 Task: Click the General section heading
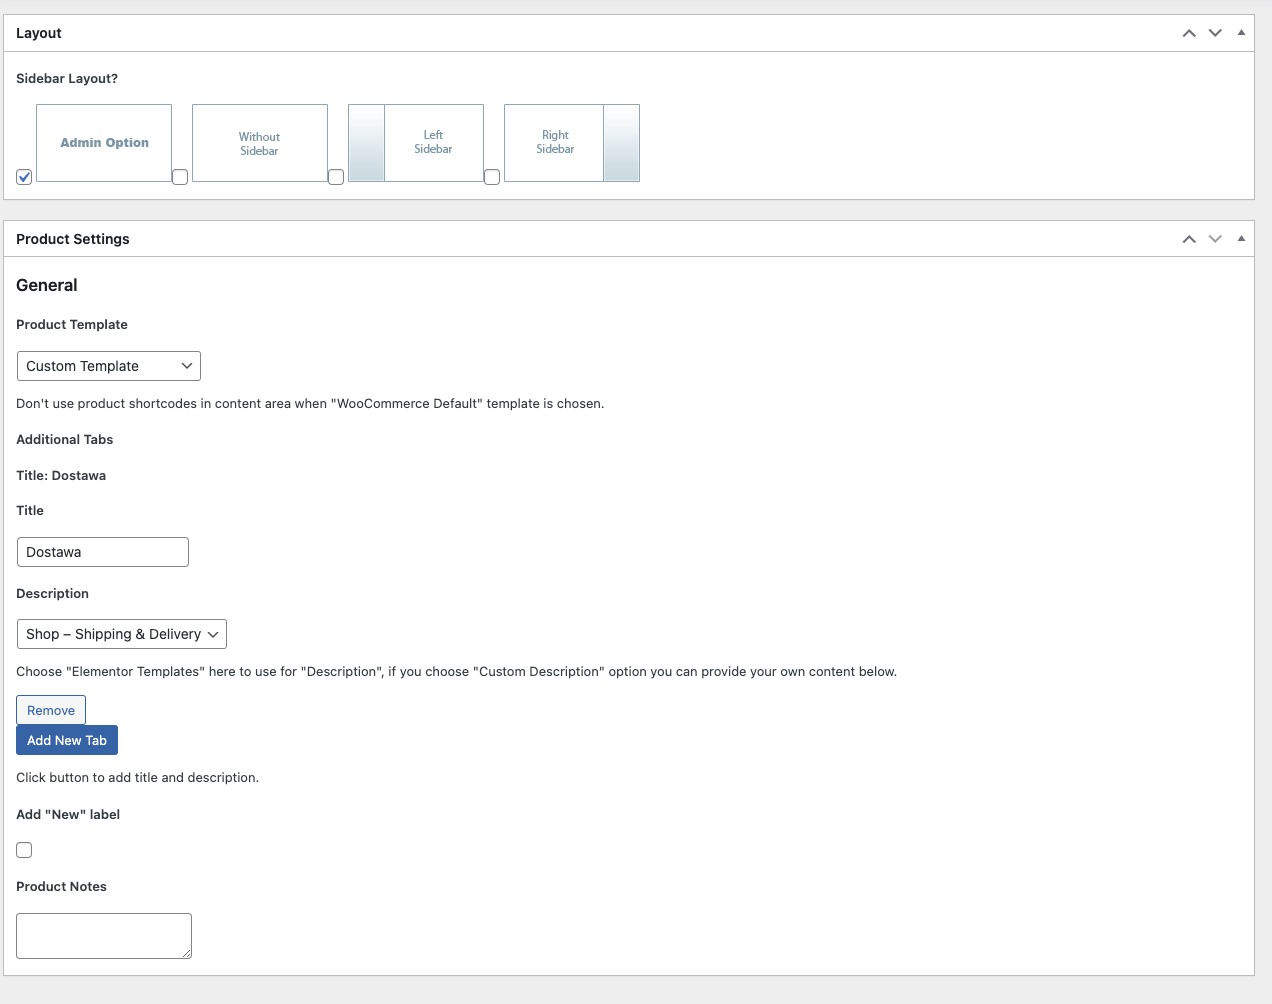(47, 285)
